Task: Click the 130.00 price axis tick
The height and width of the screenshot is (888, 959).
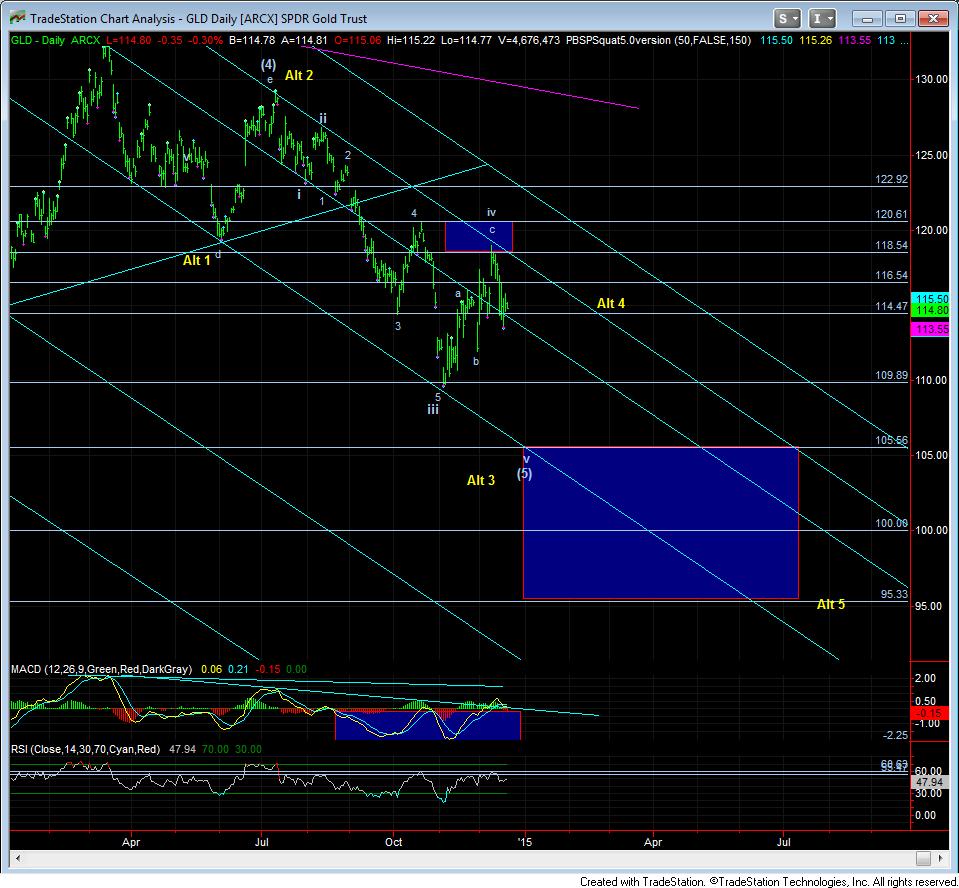Action: [x=930, y=80]
